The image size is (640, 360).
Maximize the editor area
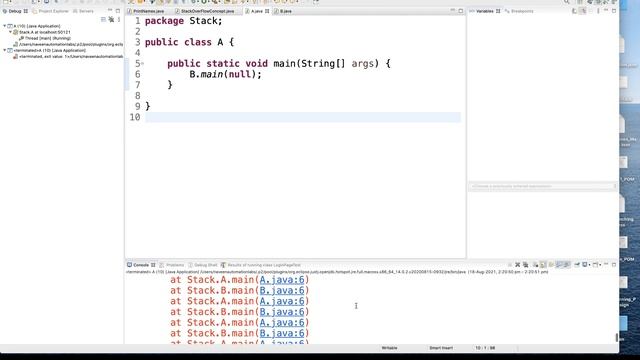[461, 11]
